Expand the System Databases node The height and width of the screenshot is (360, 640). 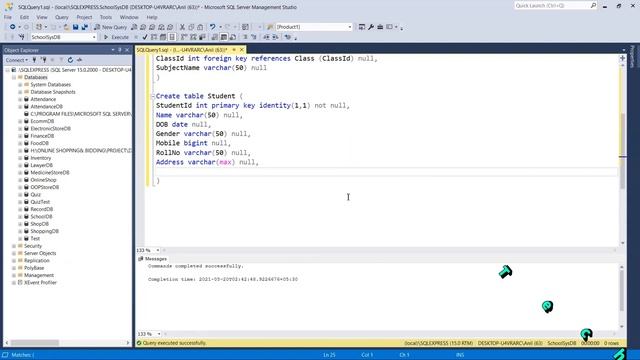20,84
